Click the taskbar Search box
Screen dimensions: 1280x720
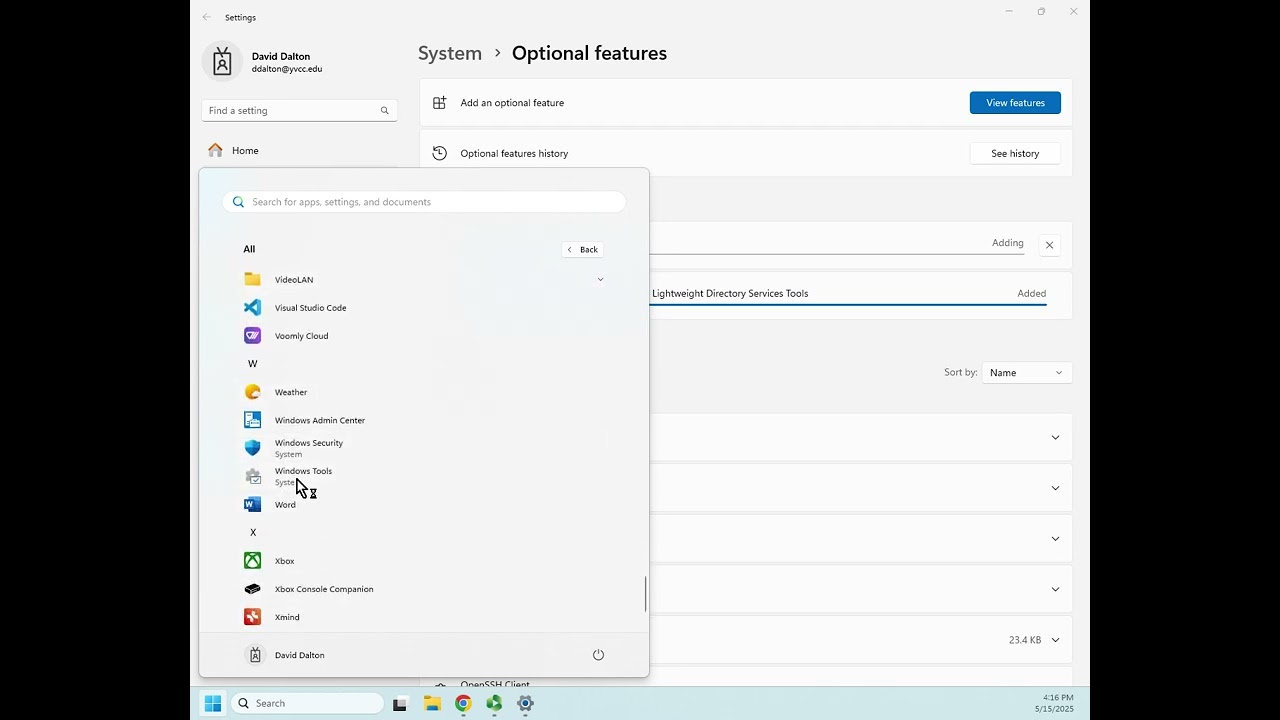(x=307, y=703)
